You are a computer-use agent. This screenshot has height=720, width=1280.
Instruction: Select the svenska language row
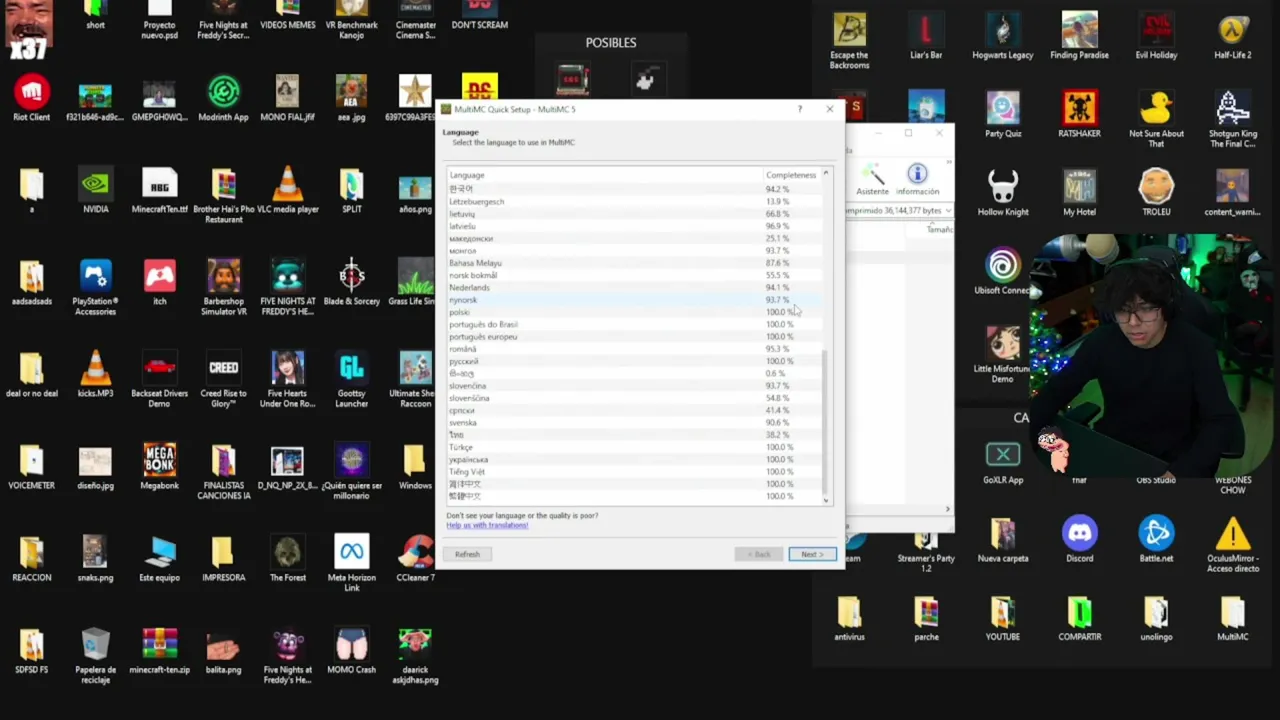coord(633,422)
